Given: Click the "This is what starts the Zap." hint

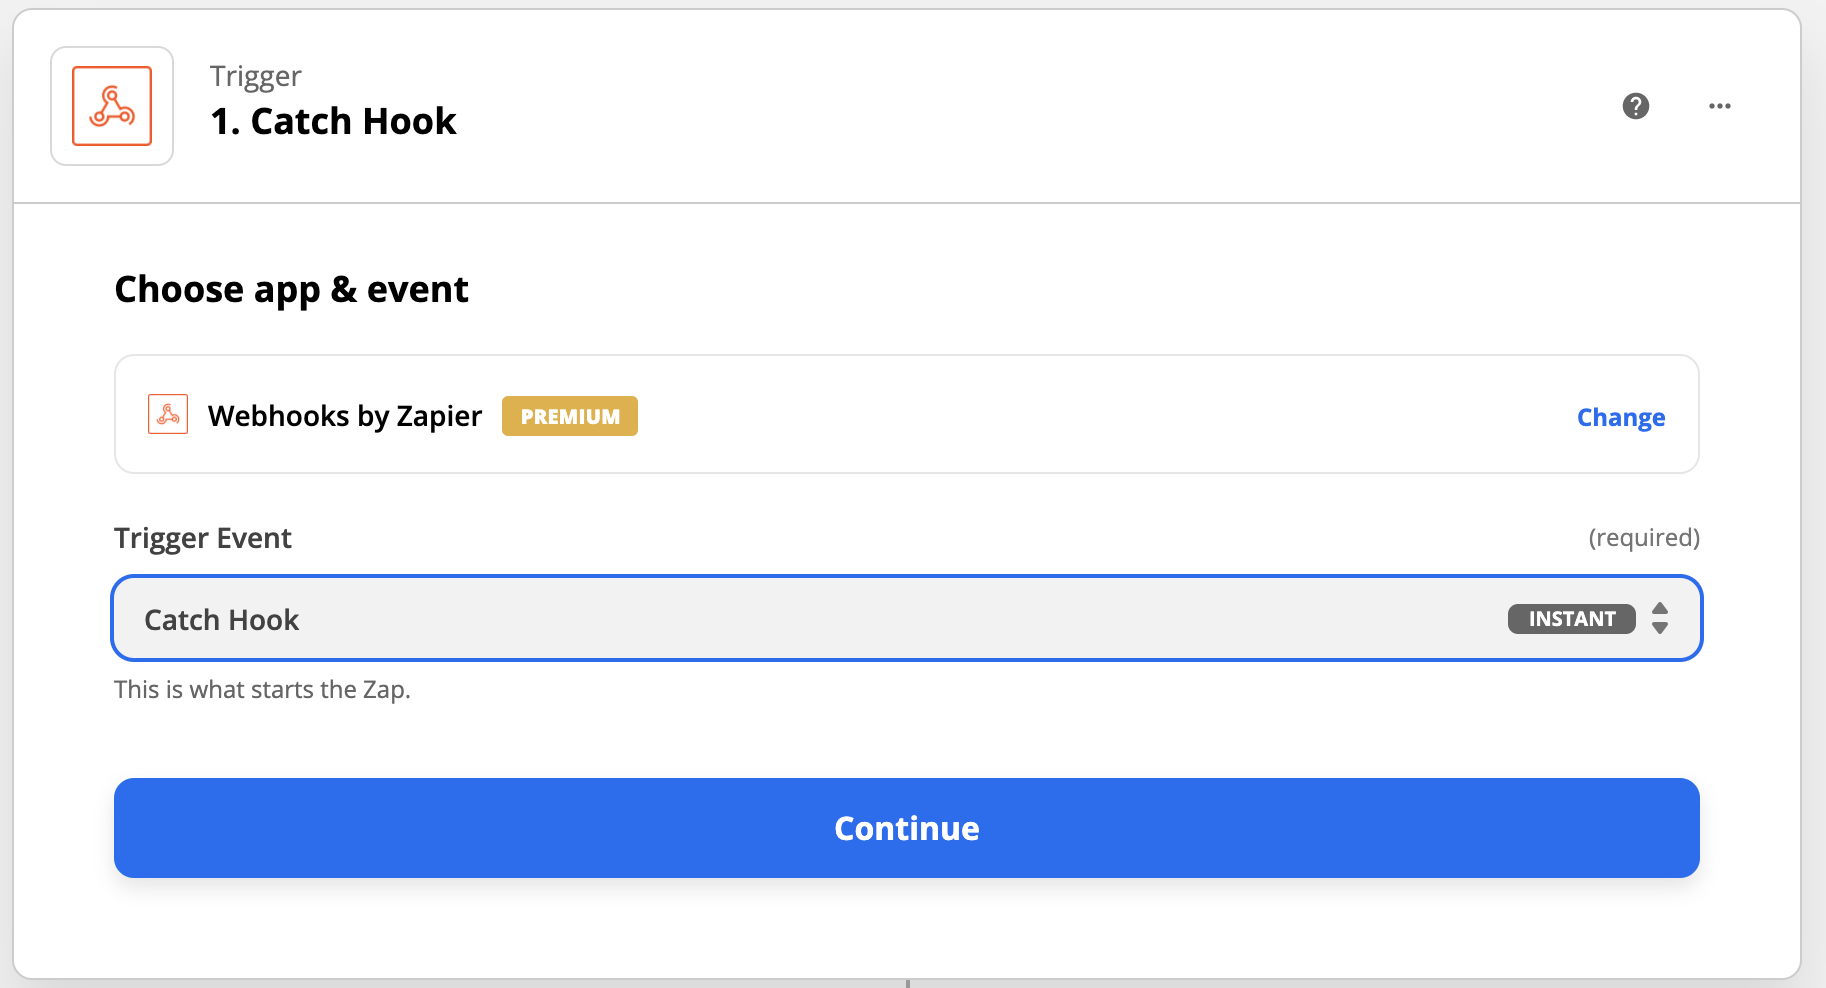Looking at the screenshot, I should (x=262, y=690).
